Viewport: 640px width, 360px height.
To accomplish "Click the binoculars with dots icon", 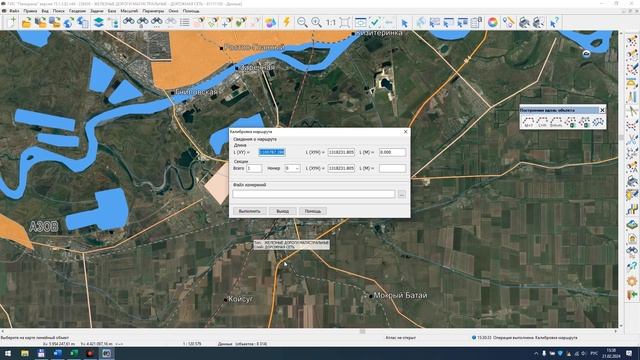I will [x=156, y=22].
